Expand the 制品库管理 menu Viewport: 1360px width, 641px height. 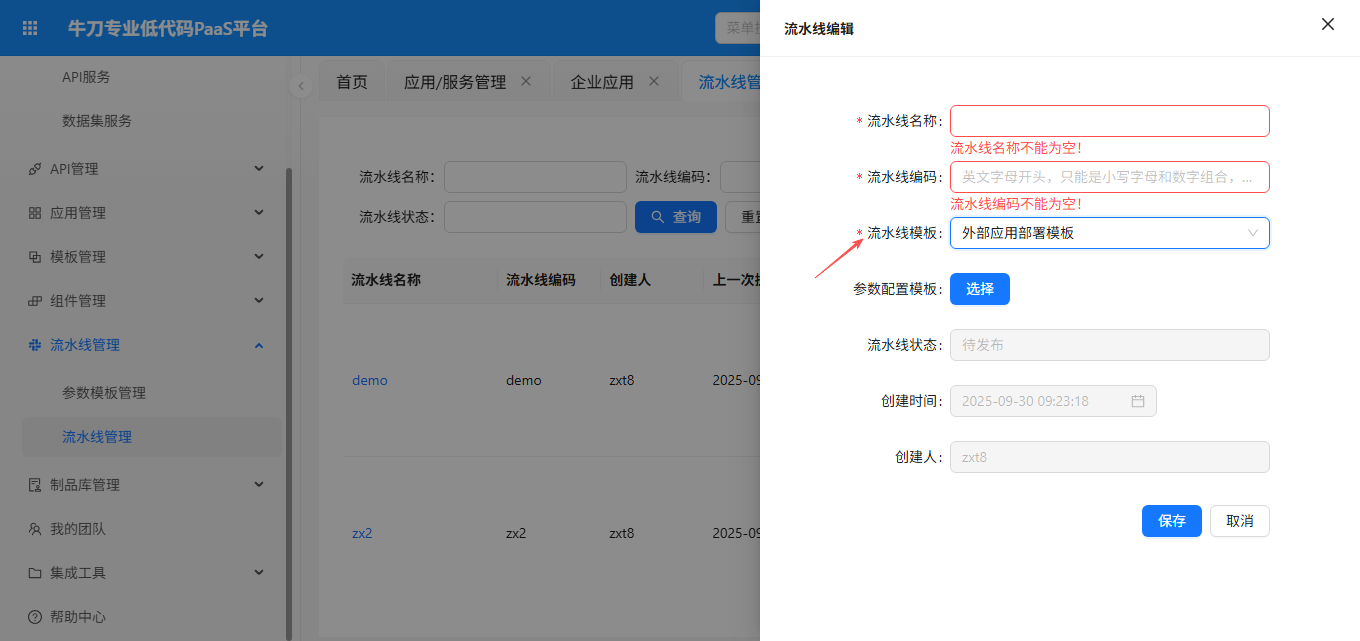click(x=259, y=485)
